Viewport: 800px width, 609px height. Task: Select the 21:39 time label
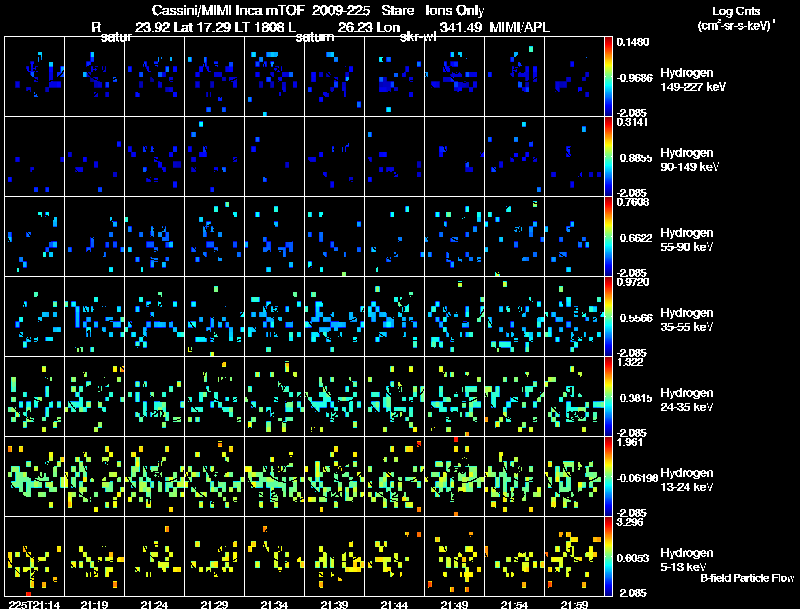click(334, 604)
